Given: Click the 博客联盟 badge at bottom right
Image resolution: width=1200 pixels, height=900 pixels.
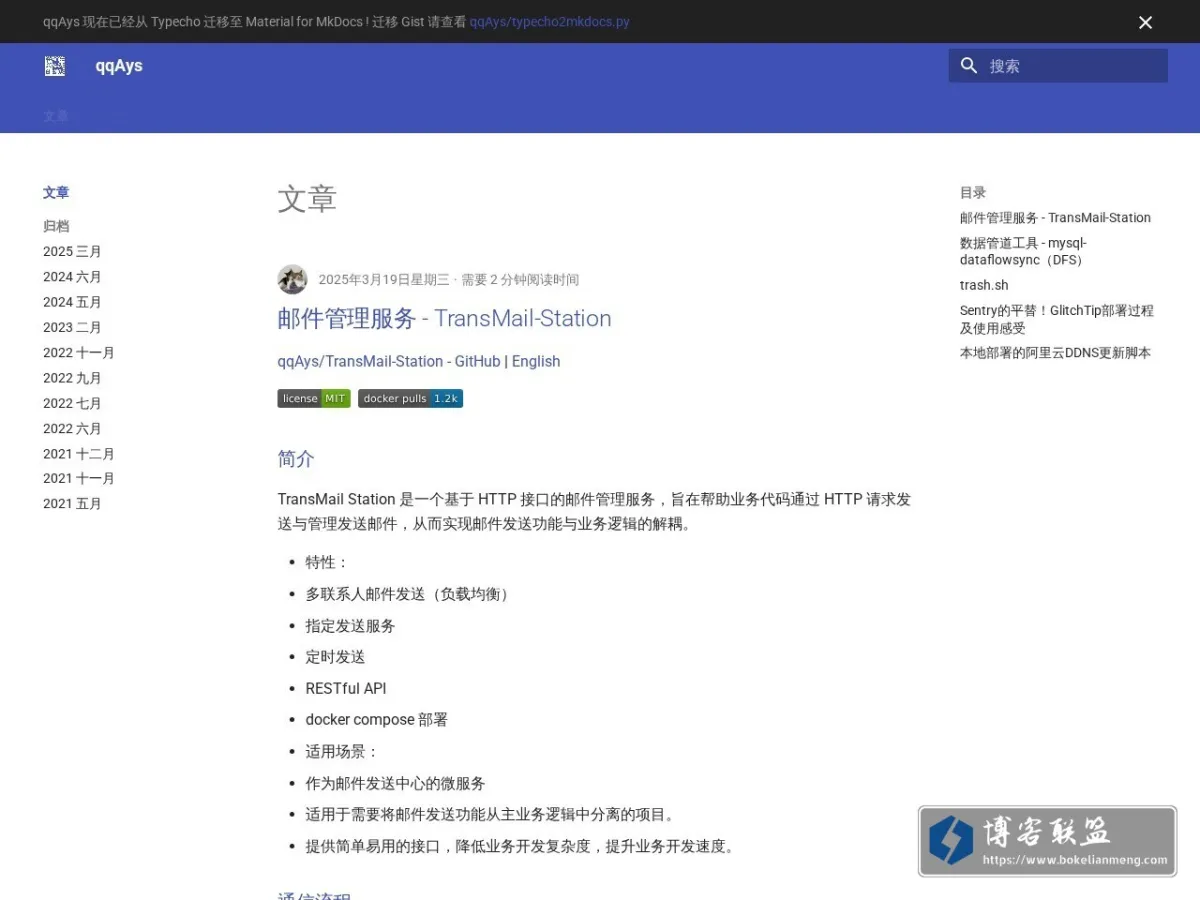Looking at the screenshot, I should [x=1047, y=841].
